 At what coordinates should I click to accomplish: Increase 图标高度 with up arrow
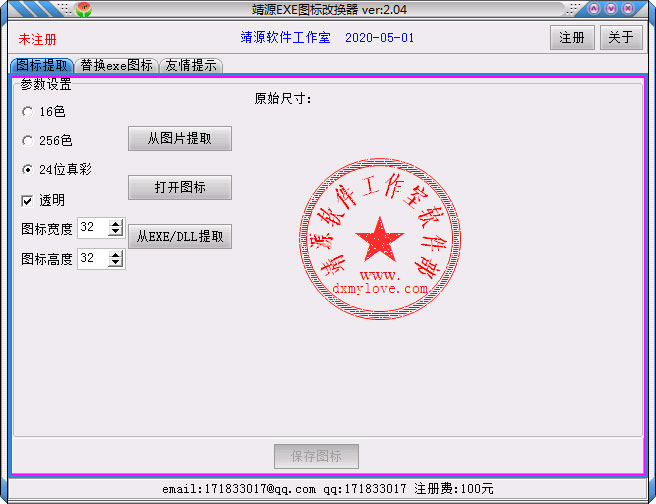115,255
